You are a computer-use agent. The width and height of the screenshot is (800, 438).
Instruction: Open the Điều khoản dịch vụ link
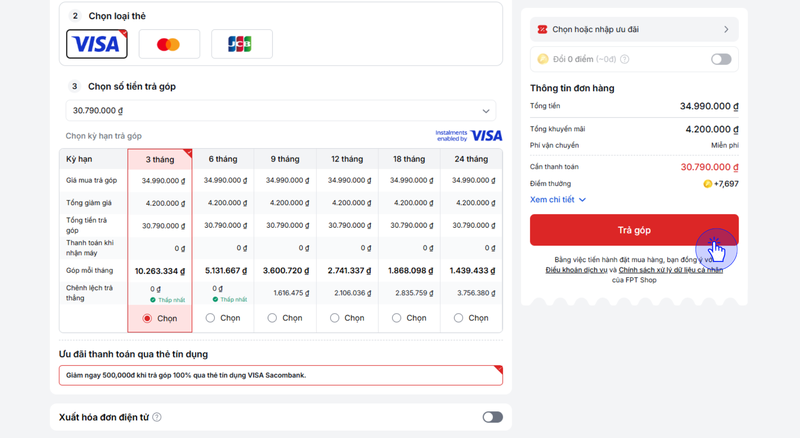577,270
